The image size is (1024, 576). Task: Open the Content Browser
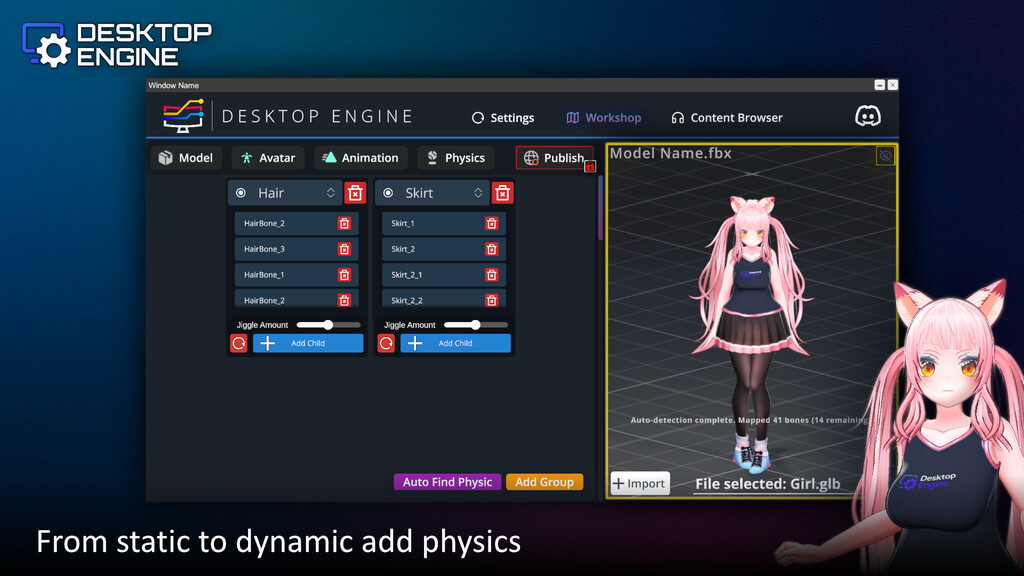727,118
